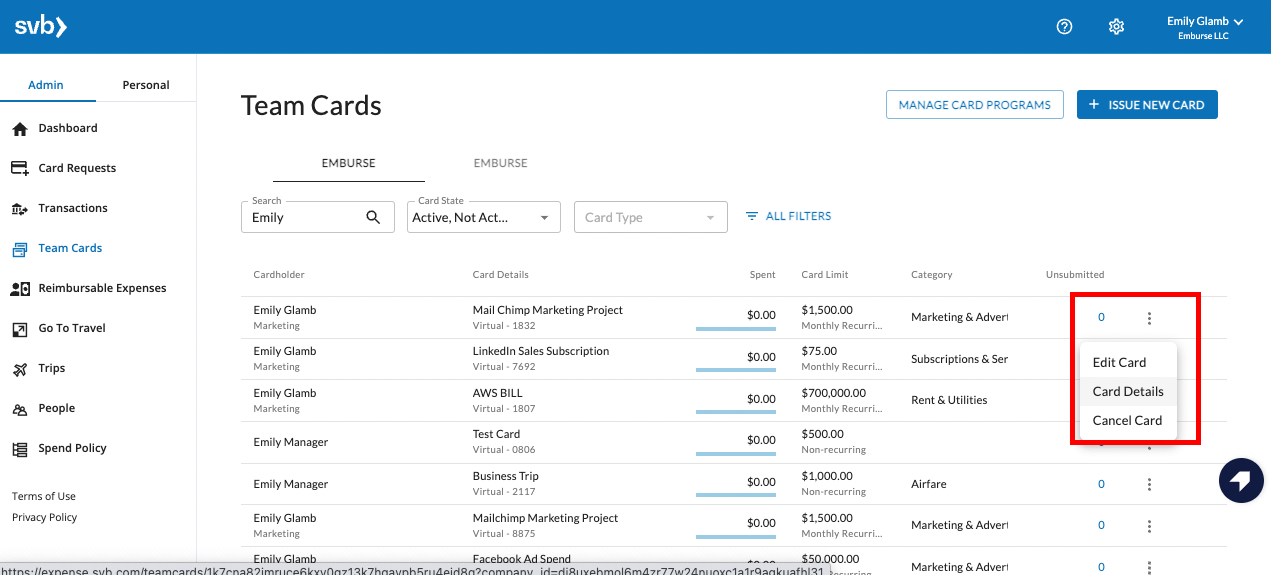Screen dimensions: 1271x575
Task: Click the LinkedIn Sales Subscription card
Action: pyautogui.click(x=541, y=351)
